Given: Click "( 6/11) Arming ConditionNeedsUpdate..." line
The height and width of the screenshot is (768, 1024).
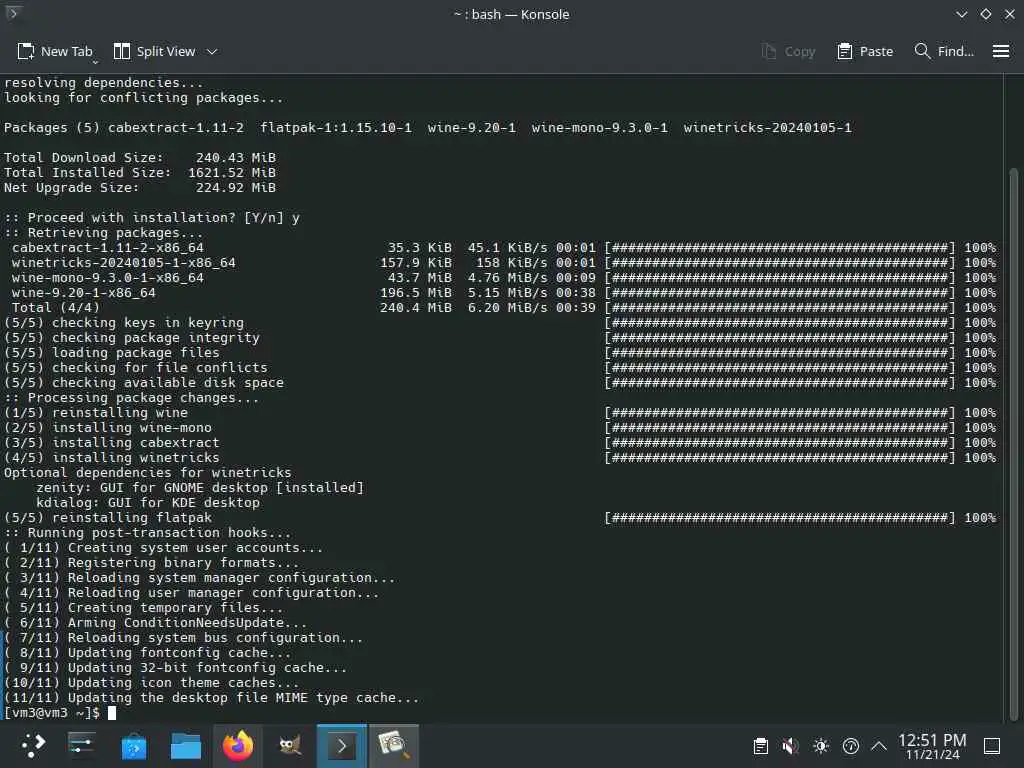Looking at the screenshot, I should point(155,623).
